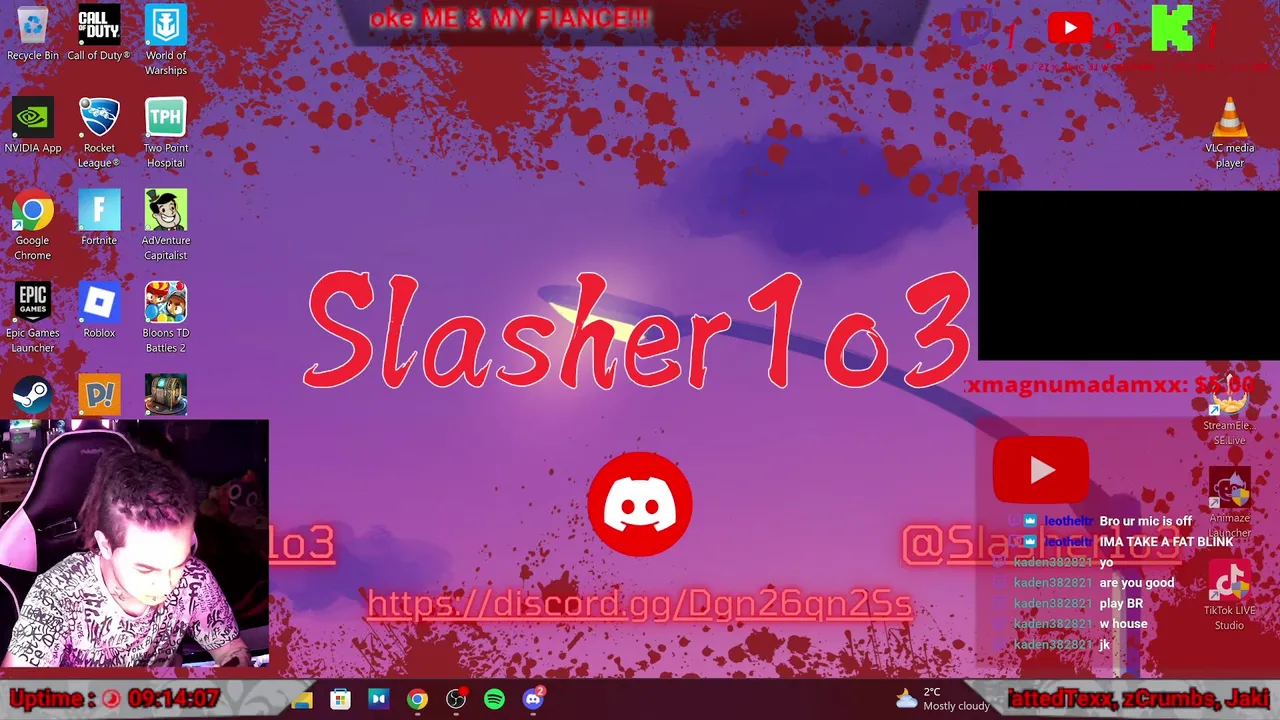Open the Recycle Bin desktop icon
The height and width of the screenshot is (720, 1280).
(x=32, y=34)
